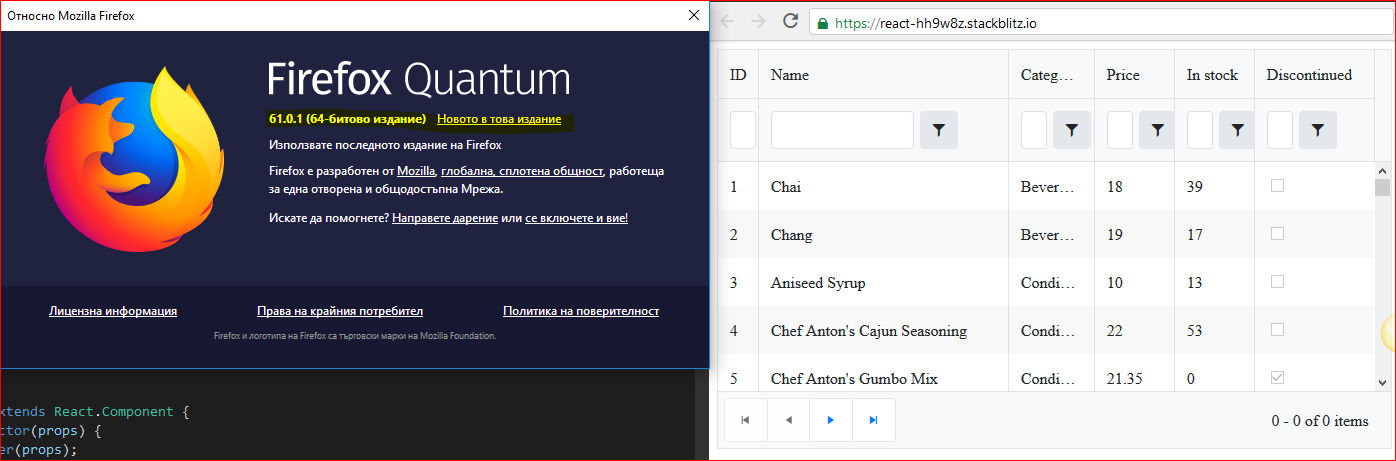Sort by the Discontinued column header
Screen dimensions: 1396x461
(x=1314, y=75)
